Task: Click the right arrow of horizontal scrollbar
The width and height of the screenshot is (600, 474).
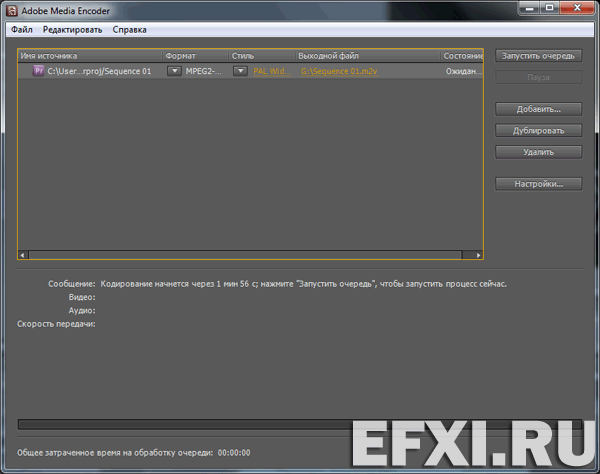Action: pos(478,255)
